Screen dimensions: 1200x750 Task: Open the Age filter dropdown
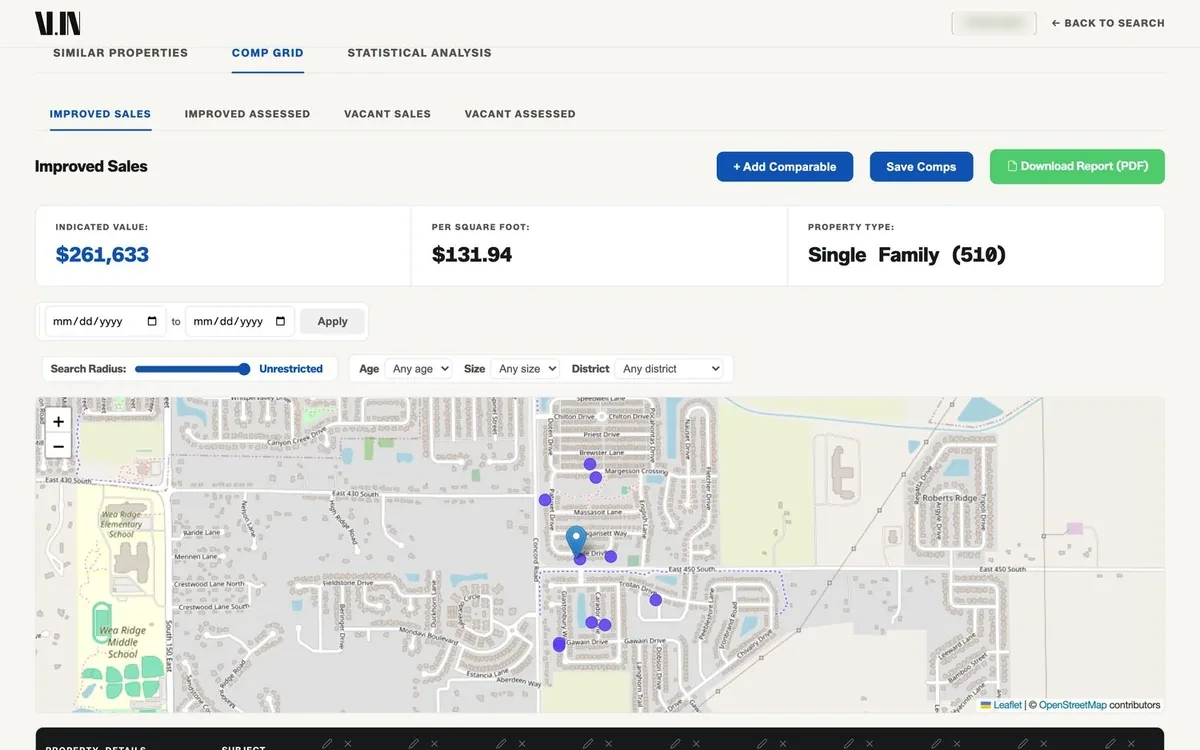pyautogui.click(x=418, y=369)
